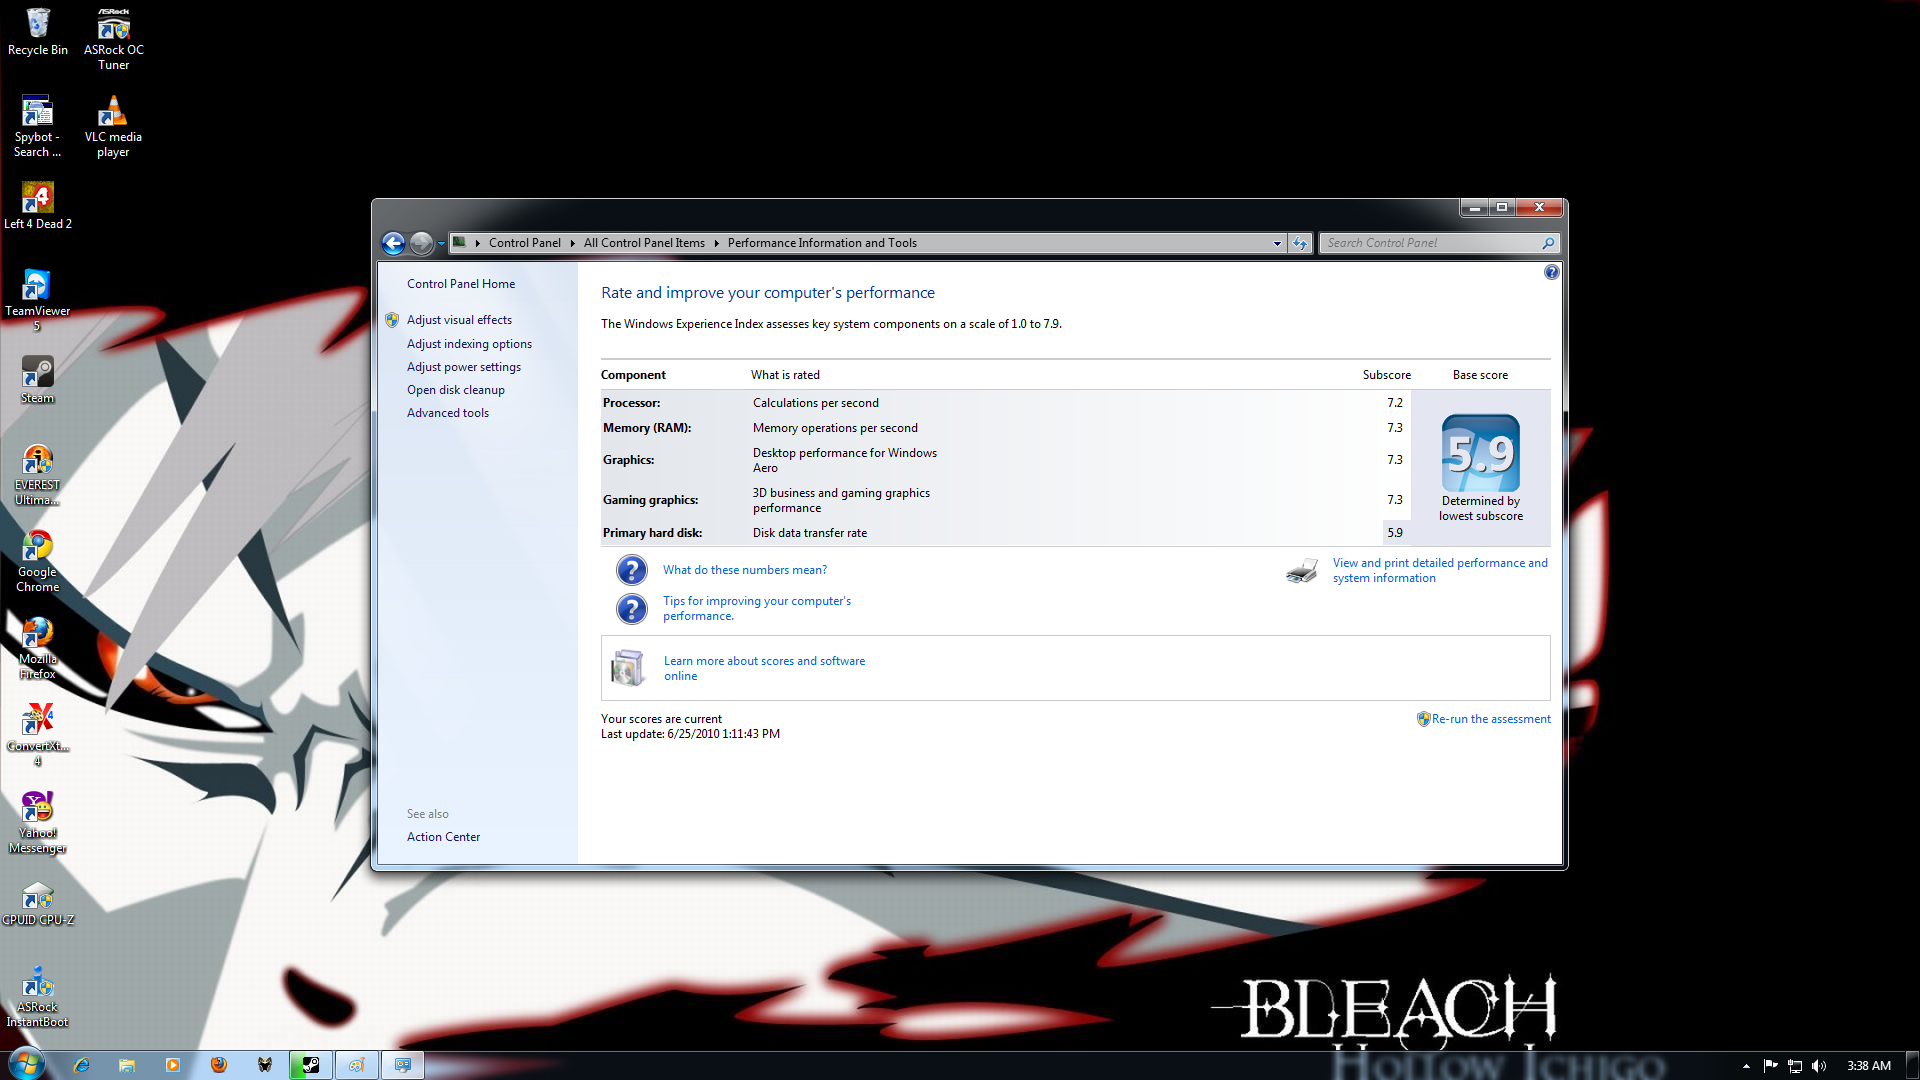Open Adjust indexing options
Image resolution: width=1920 pixels, height=1080 pixels.
469,344
